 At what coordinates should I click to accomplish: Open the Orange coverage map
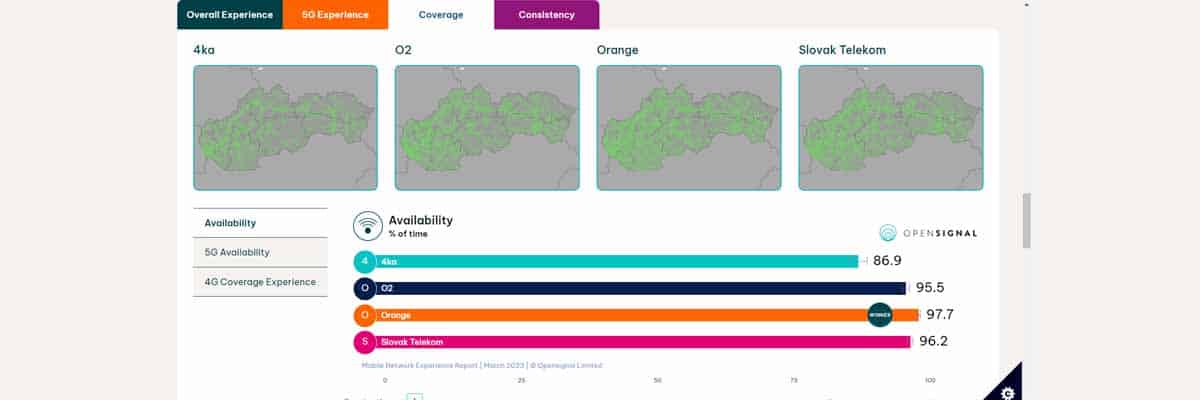pyautogui.click(x=689, y=128)
